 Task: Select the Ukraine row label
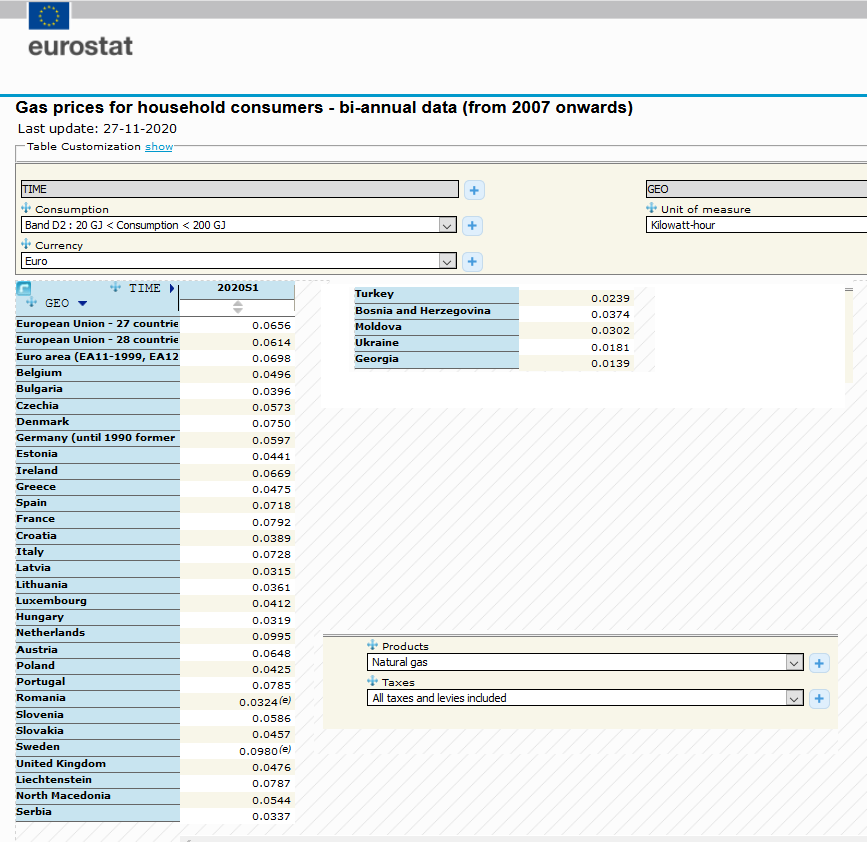(436, 343)
